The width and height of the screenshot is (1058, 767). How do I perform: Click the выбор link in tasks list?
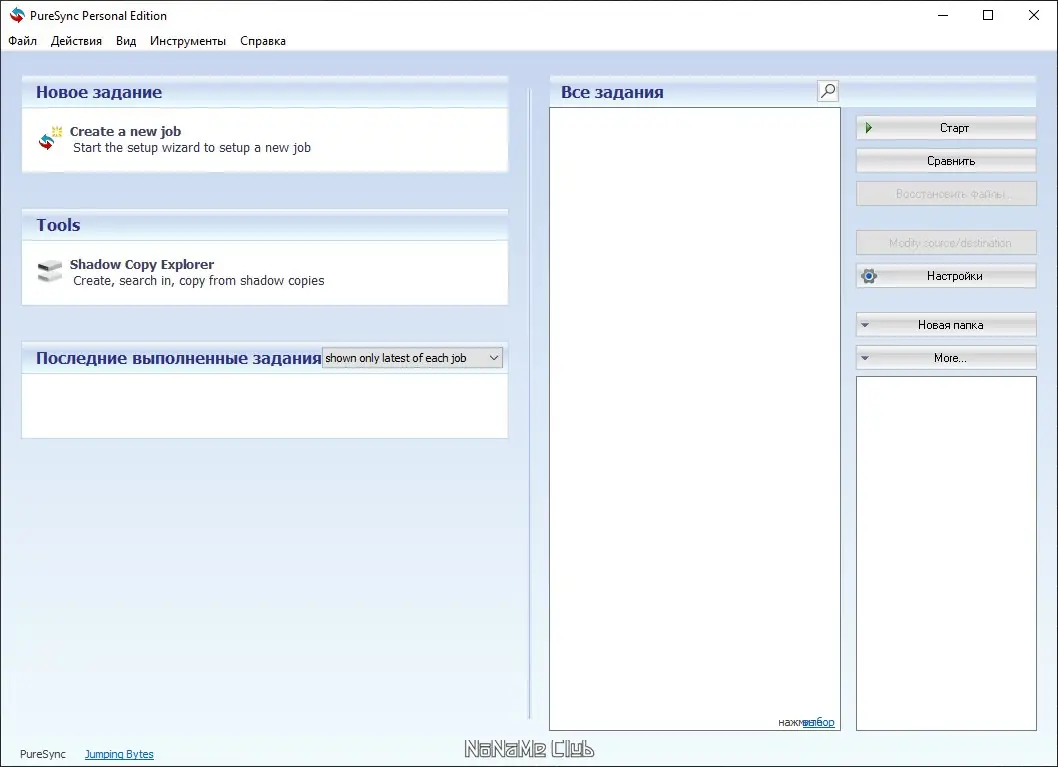(x=819, y=722)
